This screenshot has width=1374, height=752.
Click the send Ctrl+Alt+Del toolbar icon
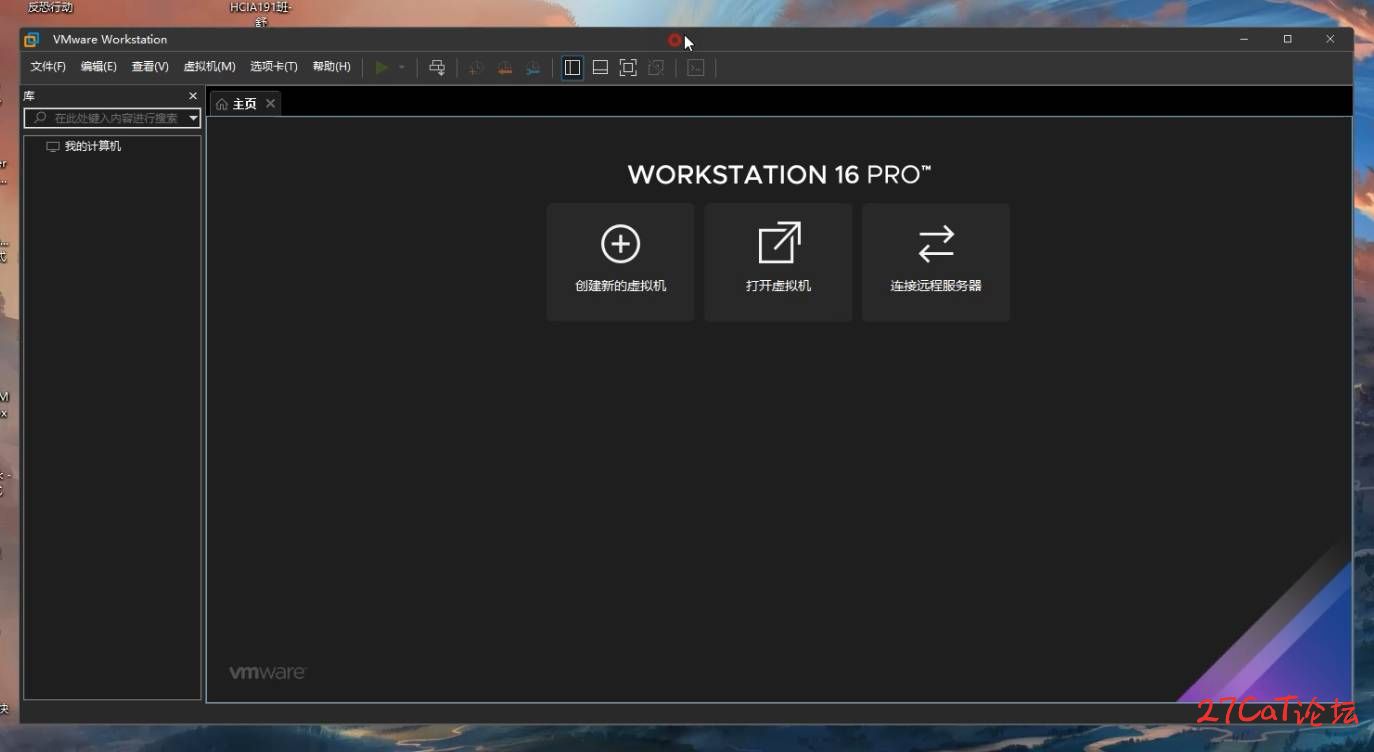437,68
